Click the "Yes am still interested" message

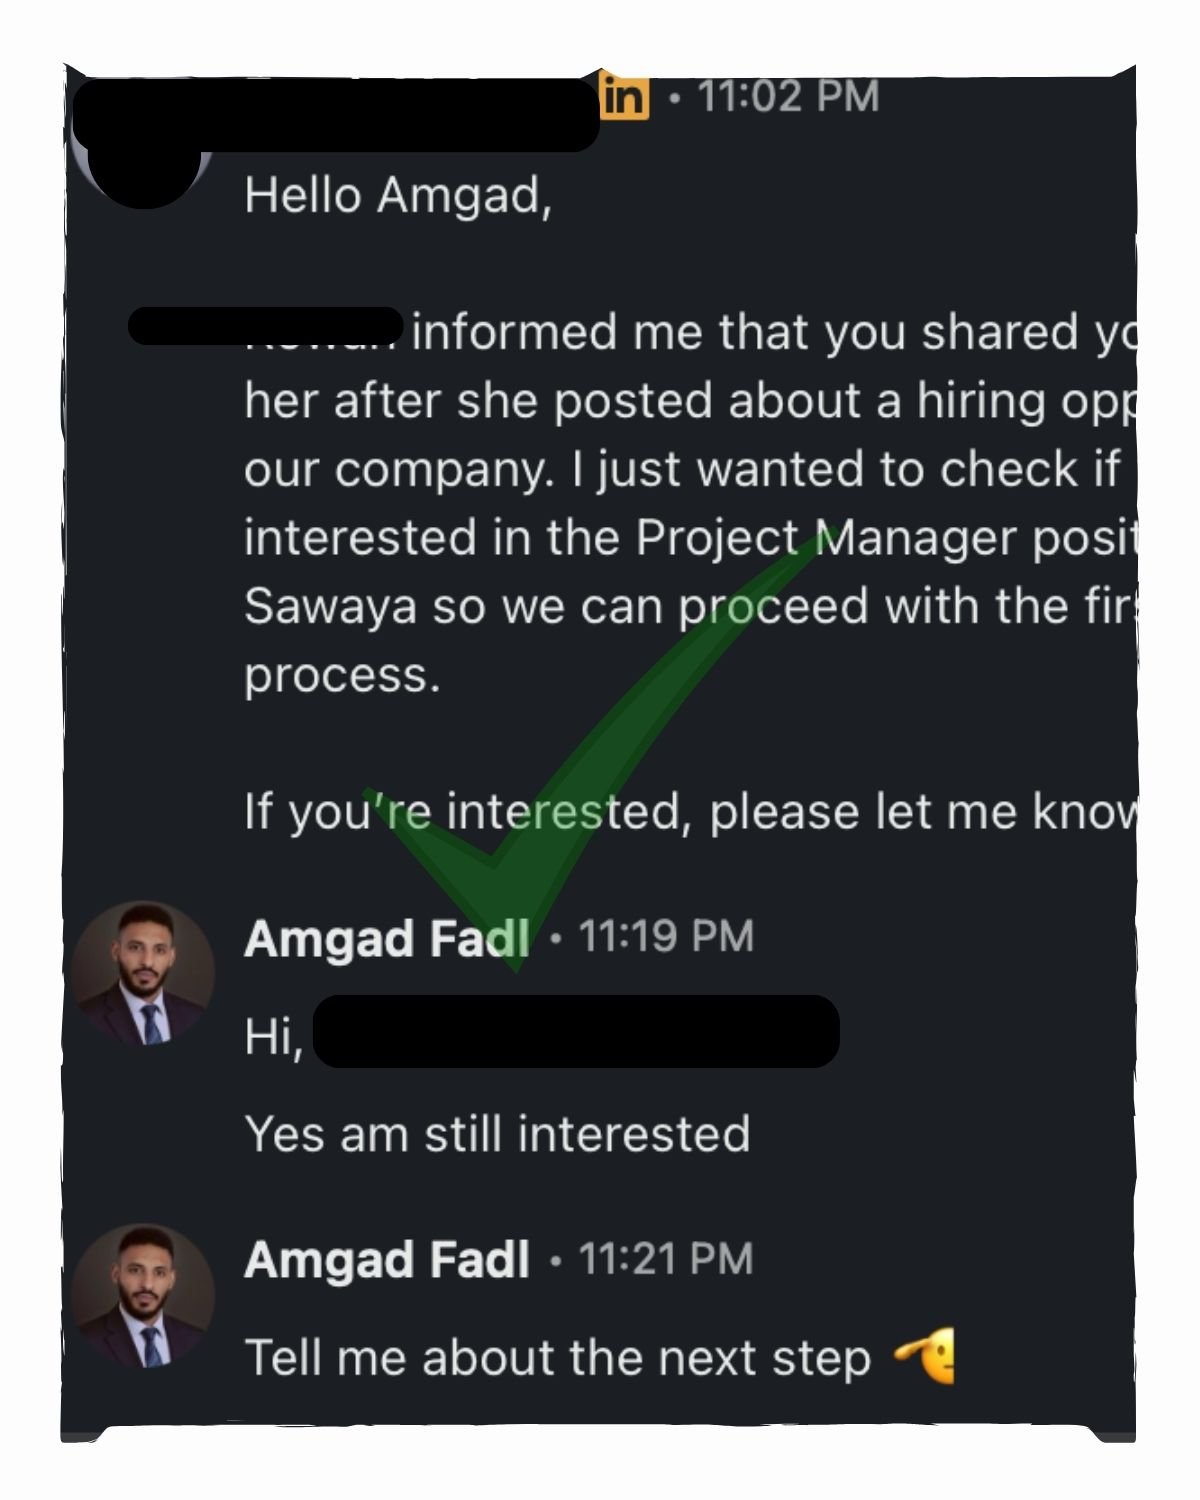pyautogui.click(x=497, y=1135)
